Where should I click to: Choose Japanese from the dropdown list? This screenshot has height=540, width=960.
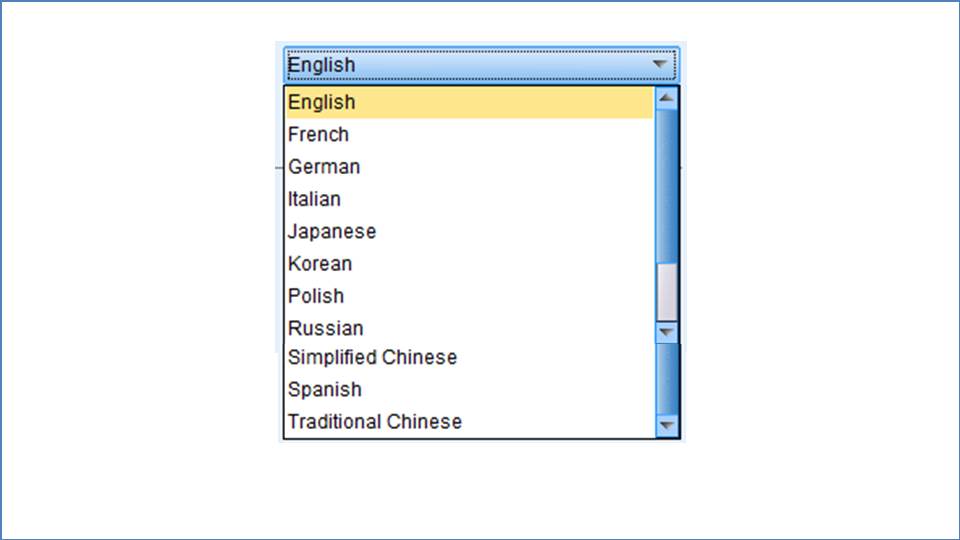coord(470,231)
